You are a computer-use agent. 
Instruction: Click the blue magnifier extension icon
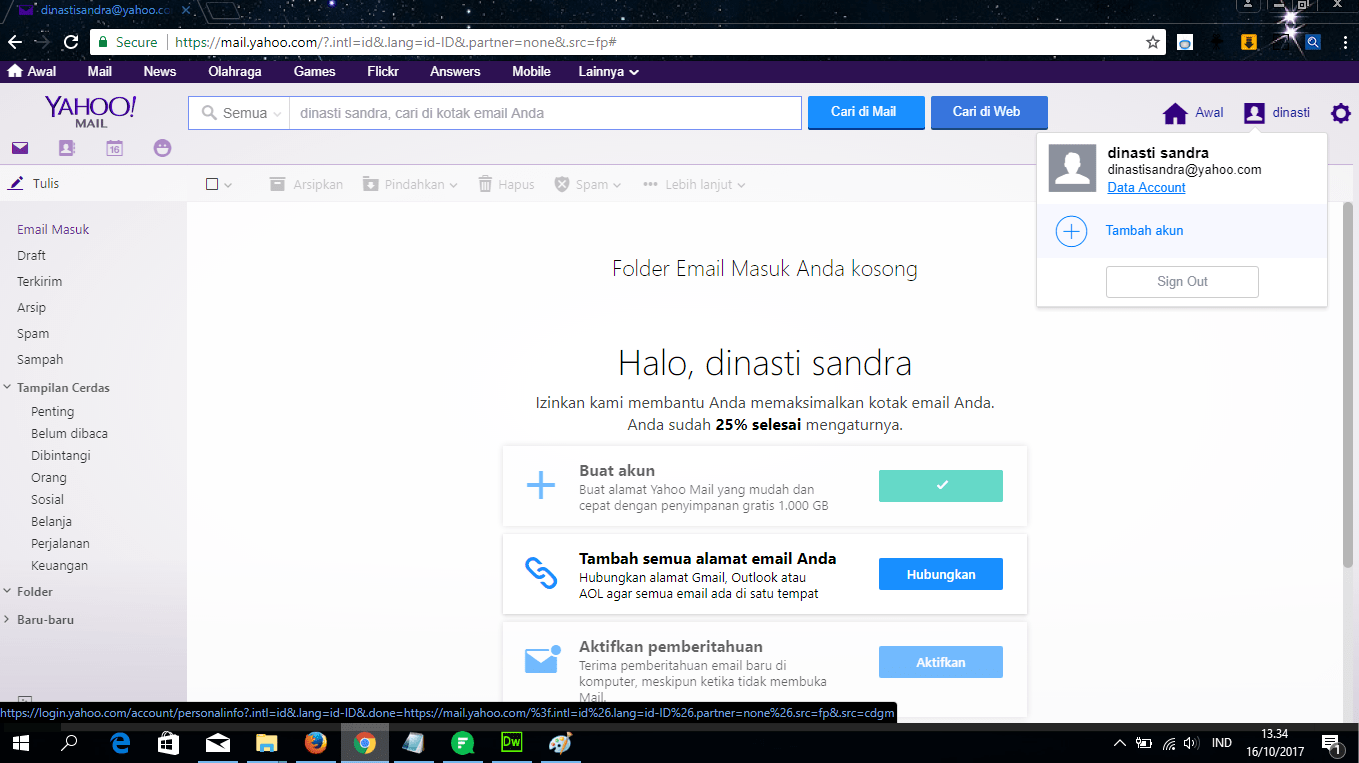click(x=1313, y=42)
